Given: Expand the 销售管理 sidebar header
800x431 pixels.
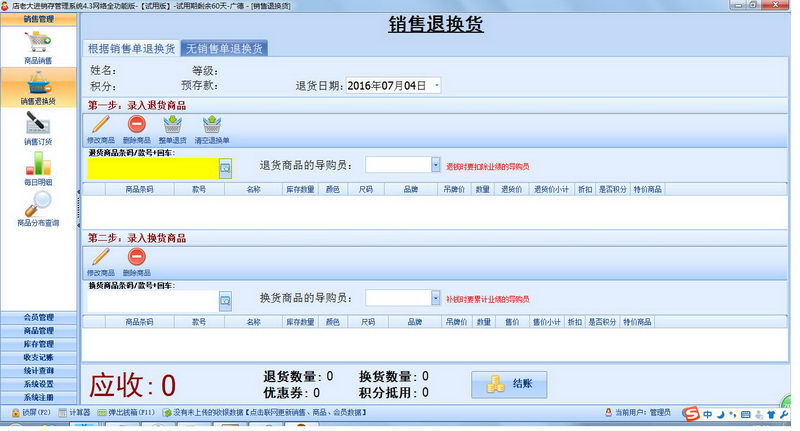Looking at the screenshot, I should pyautogui.click(x=38, y=19).
